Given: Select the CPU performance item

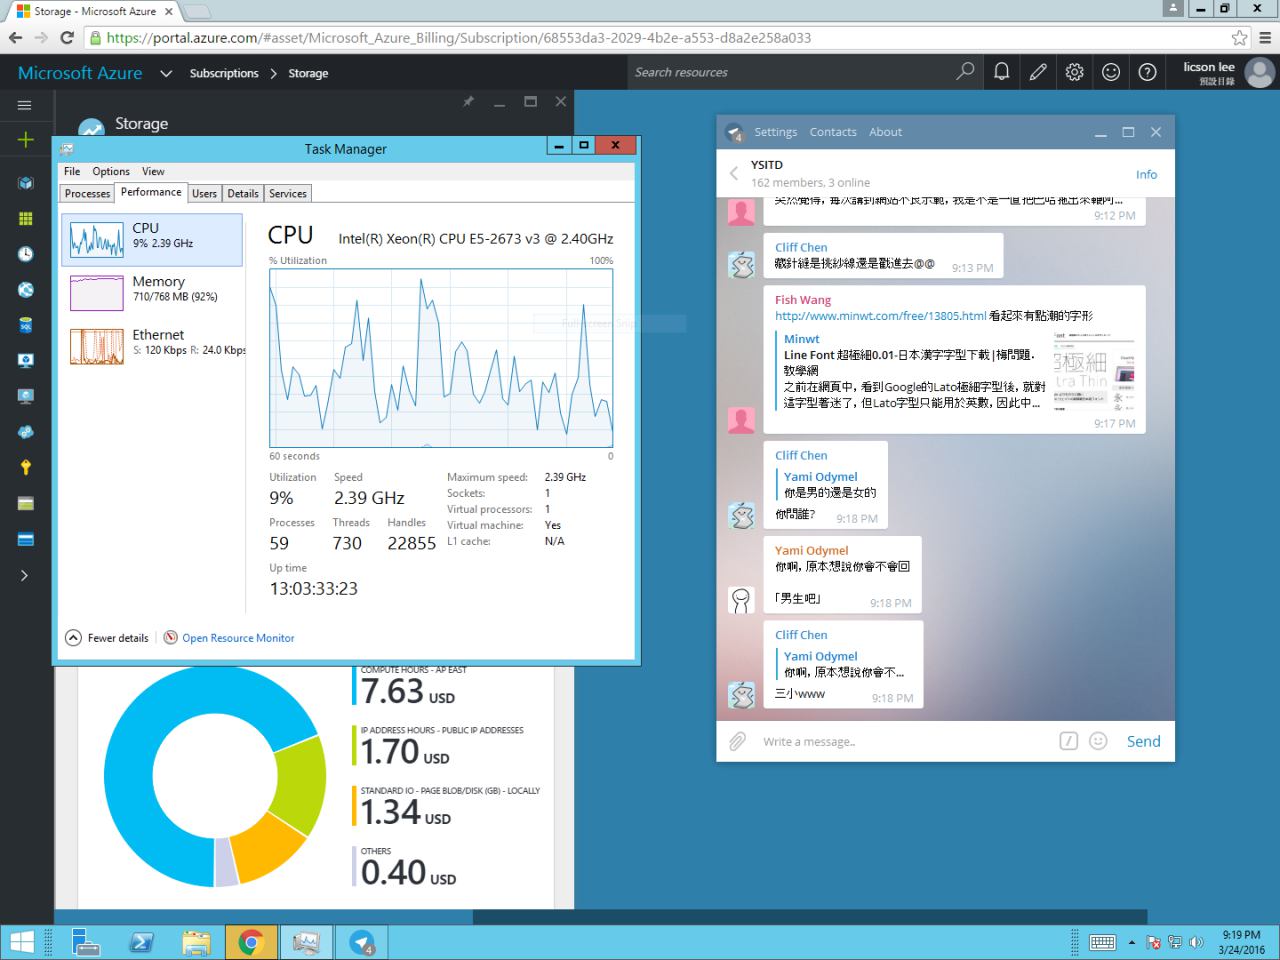Looking at the screenshot, I should click(x=152, y=240).
